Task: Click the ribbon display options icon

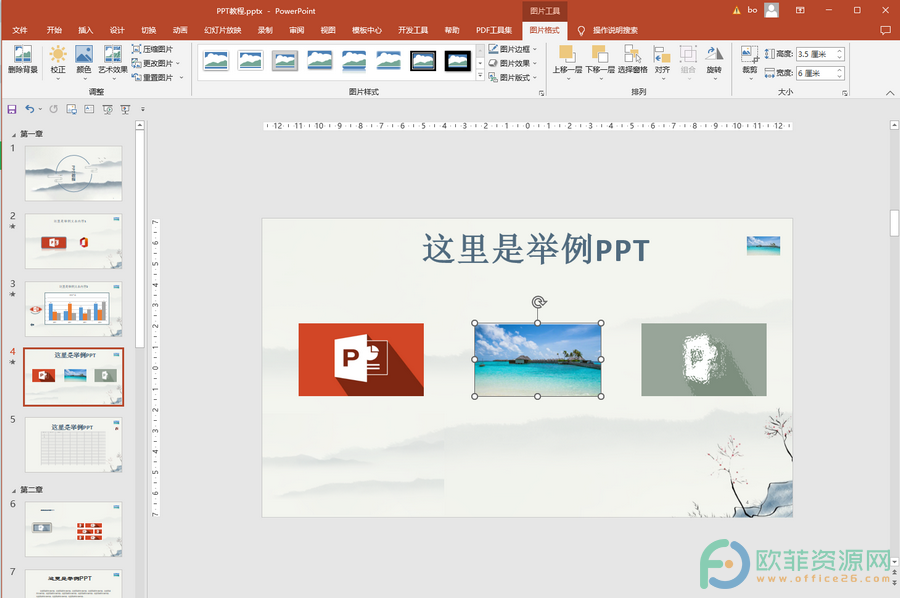Action: [800, 10]
